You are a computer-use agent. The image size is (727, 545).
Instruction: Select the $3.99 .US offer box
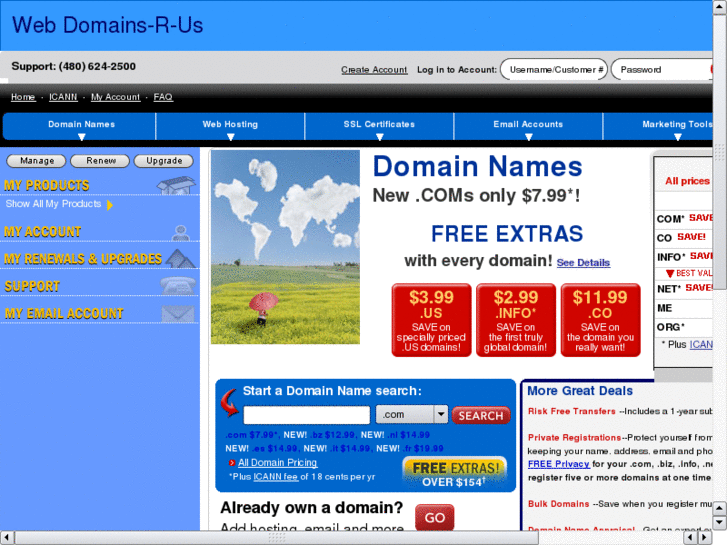coord(431,321)
